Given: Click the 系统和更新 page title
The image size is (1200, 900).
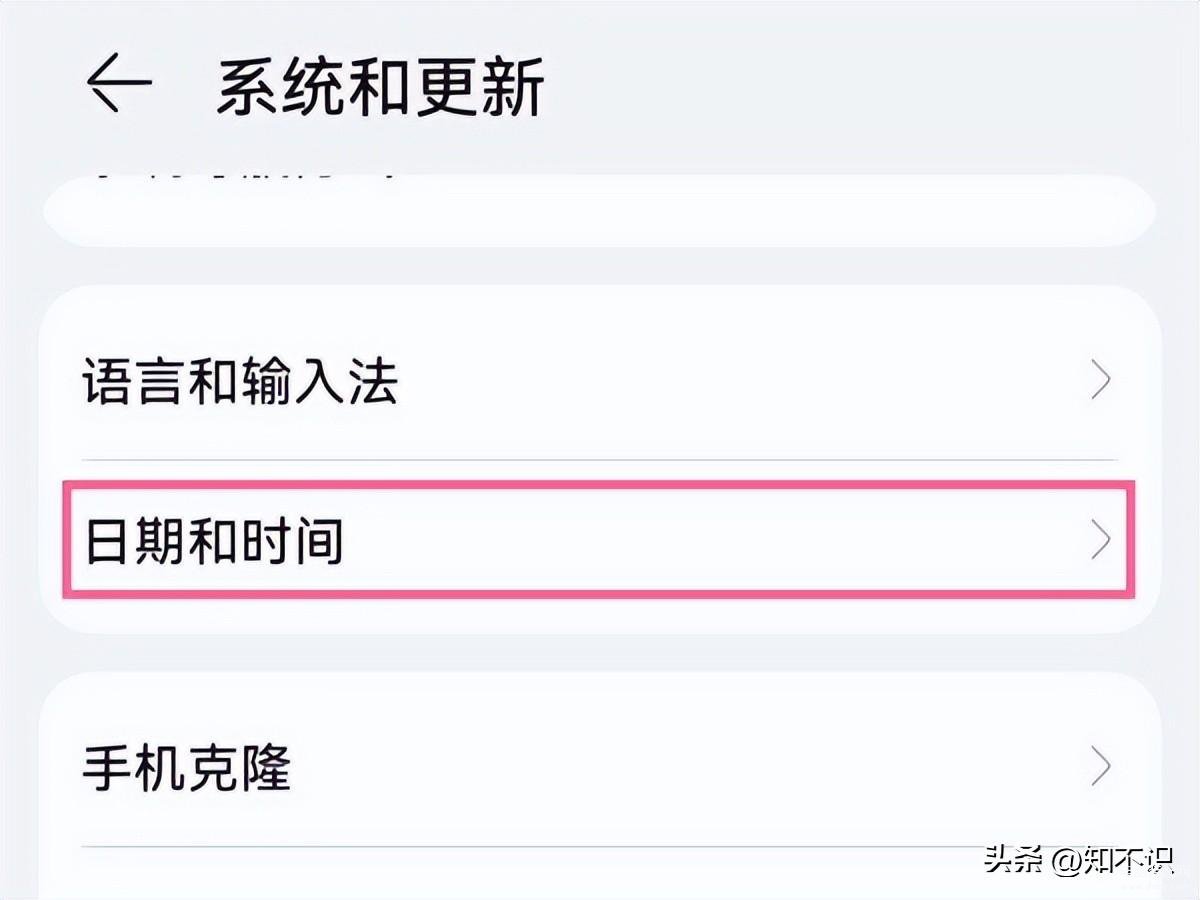Looking at the screenshot, I should (x=380, y=86).
